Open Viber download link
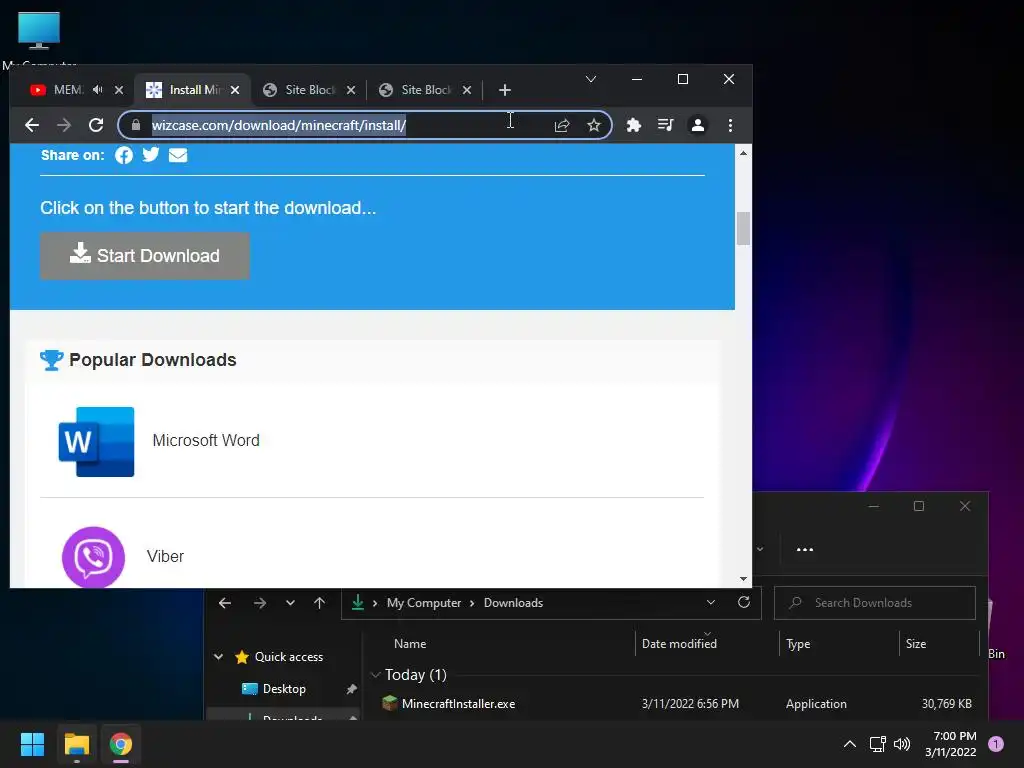The width and height of the screenshot is (1024, 768). coord(165,556)
